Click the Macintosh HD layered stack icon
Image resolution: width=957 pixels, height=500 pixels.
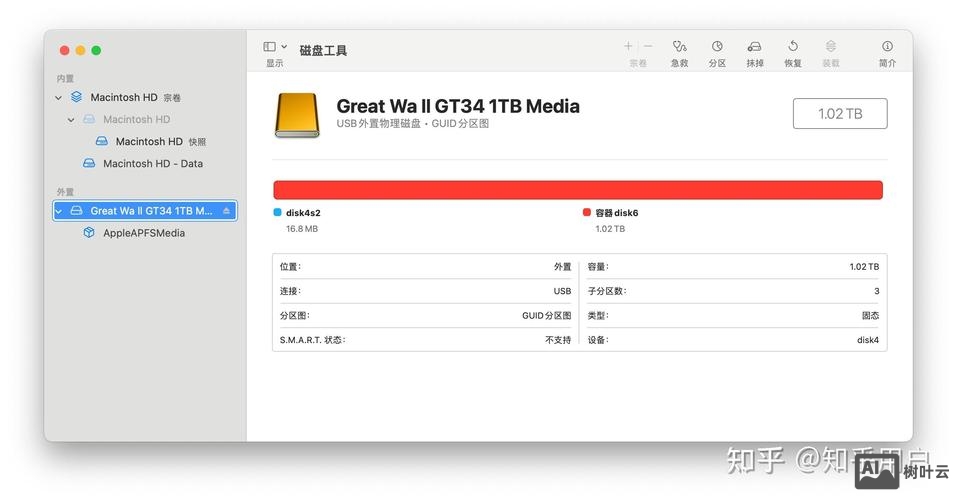click(x=76, y=97)
